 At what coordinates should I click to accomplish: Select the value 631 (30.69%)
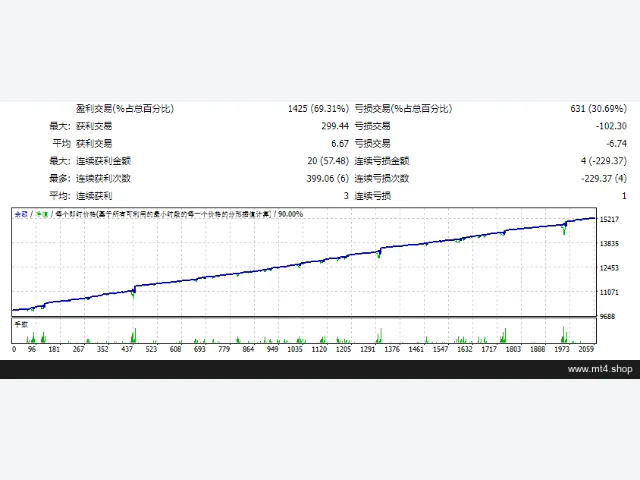[x=598, y=109]
